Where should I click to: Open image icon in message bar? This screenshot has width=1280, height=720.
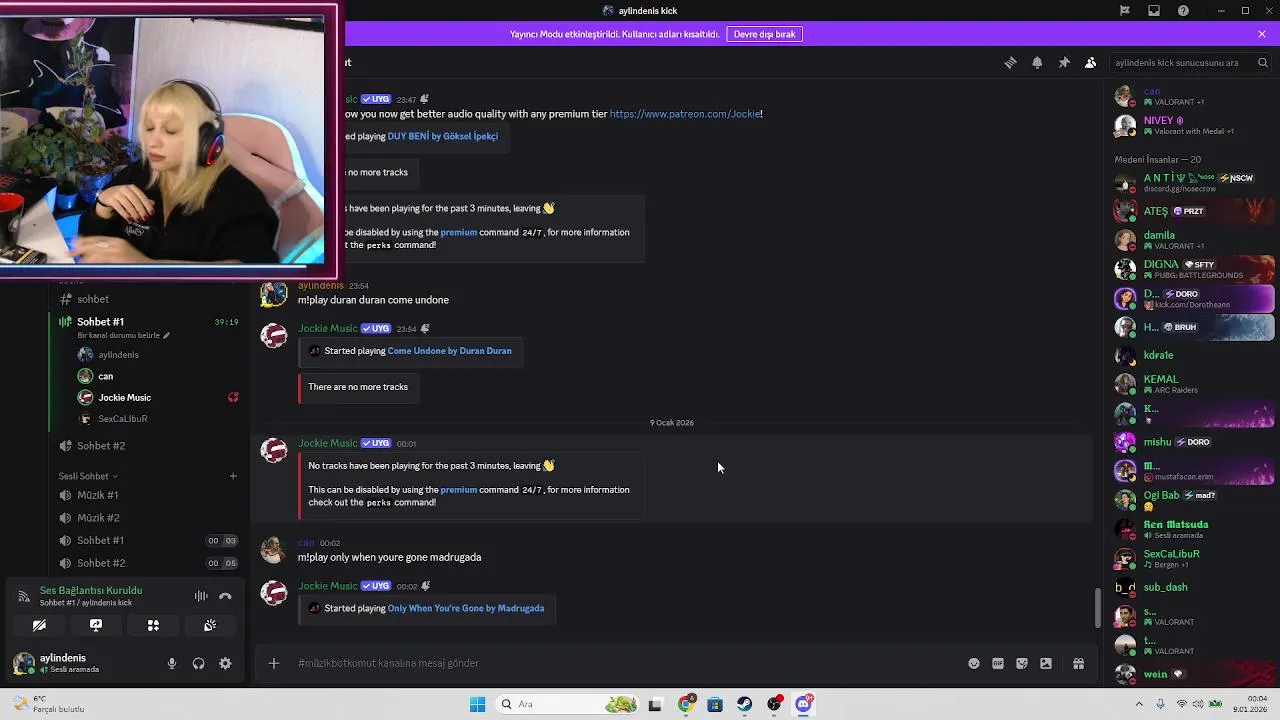pos(1046,663)
